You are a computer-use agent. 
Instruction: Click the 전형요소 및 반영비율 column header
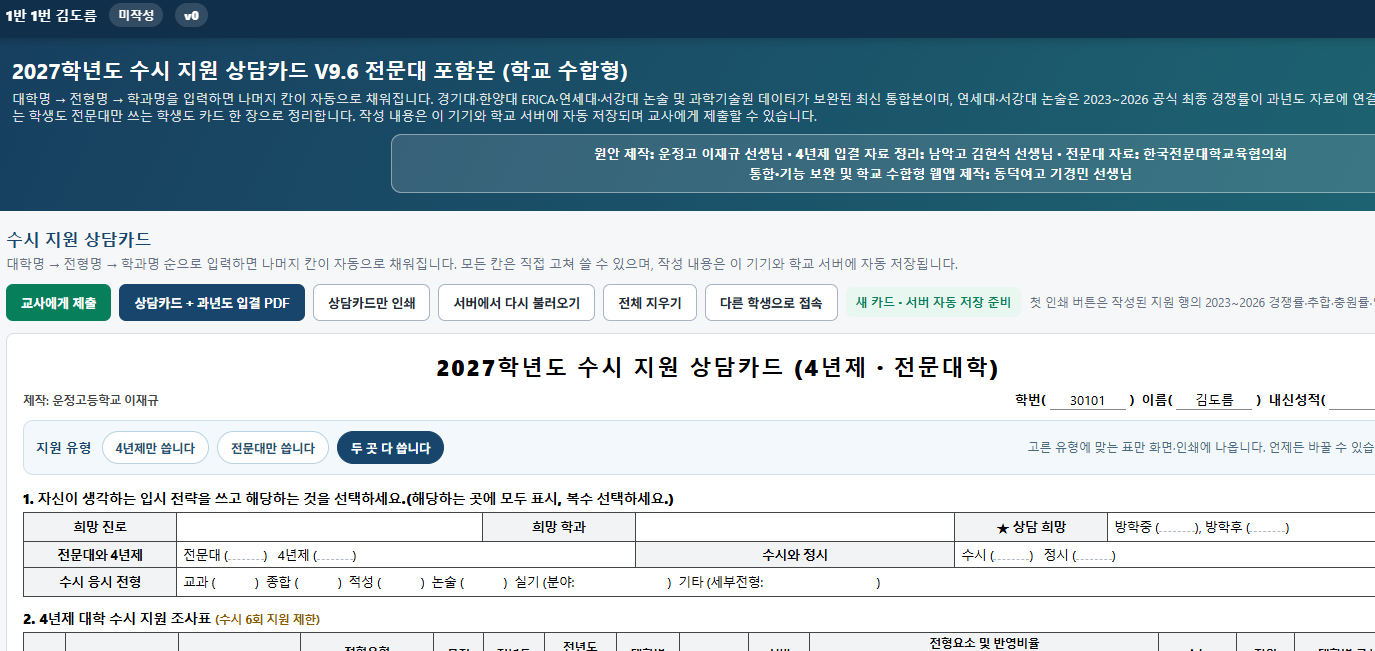click(984, 643)
